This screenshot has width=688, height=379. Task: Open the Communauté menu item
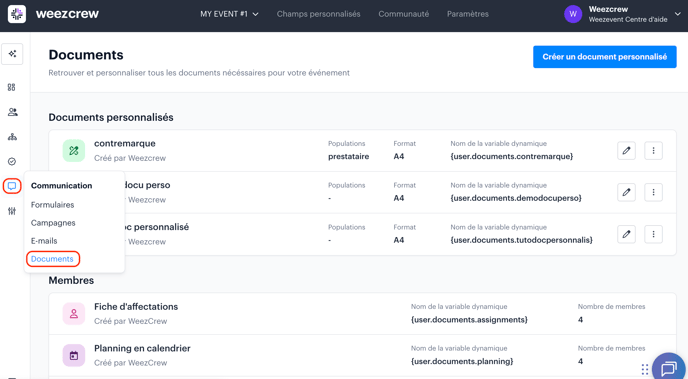404,14
